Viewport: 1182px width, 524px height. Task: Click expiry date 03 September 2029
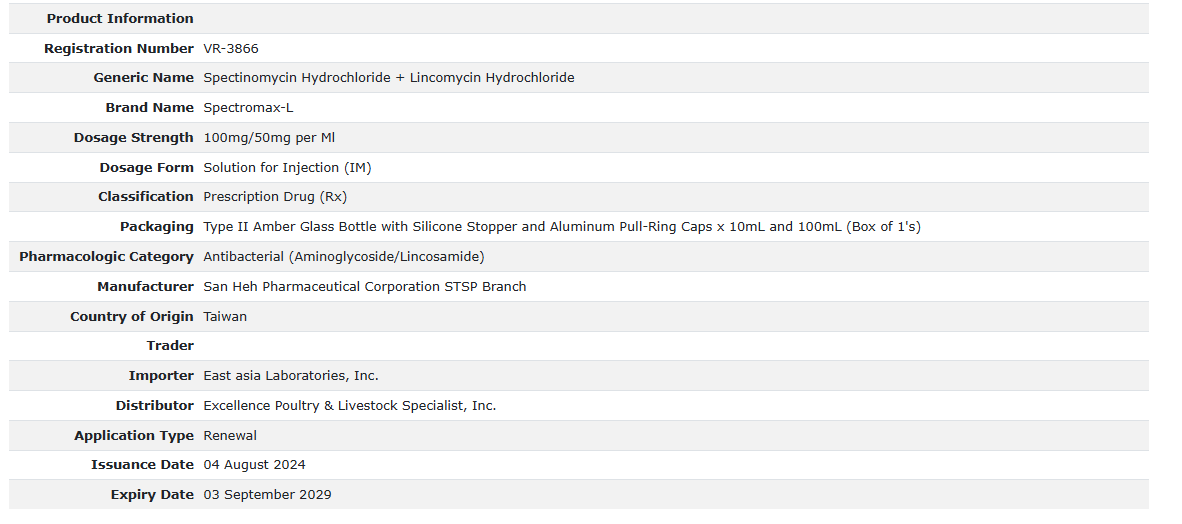pyautogui.click(x=267, y=495)
